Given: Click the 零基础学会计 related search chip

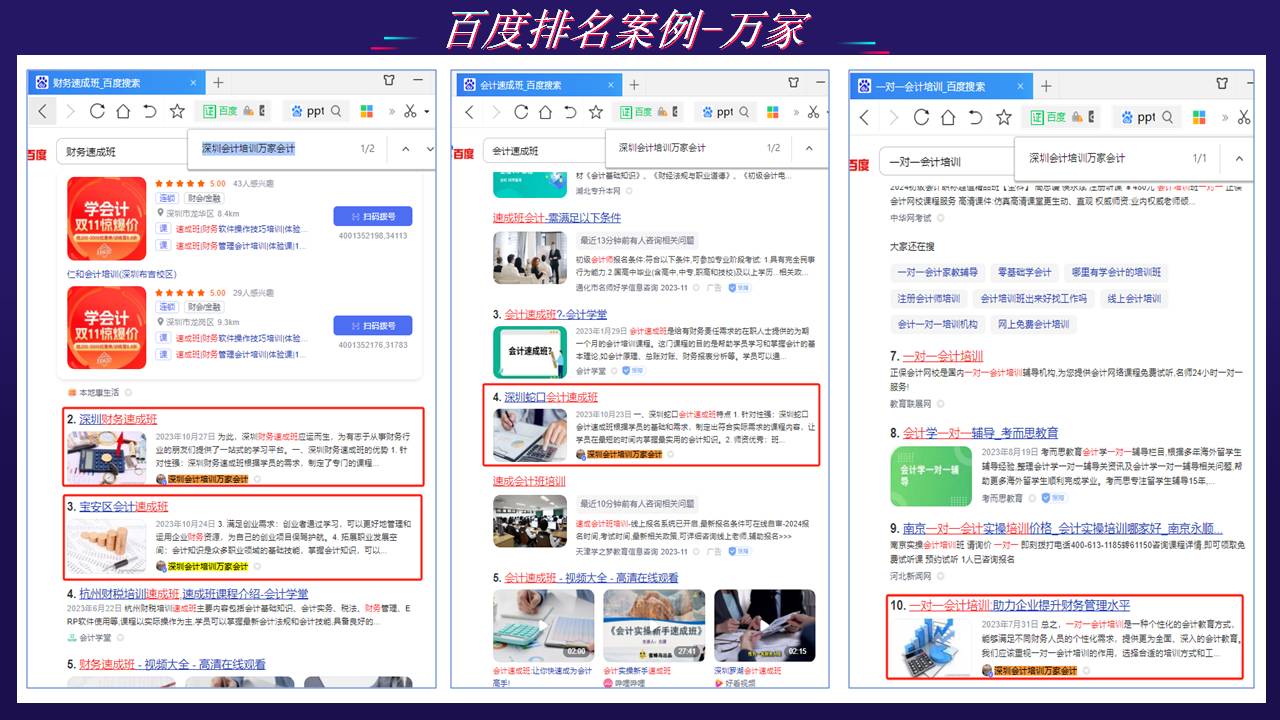Looking at the screenshot, I should point(1024,272).
